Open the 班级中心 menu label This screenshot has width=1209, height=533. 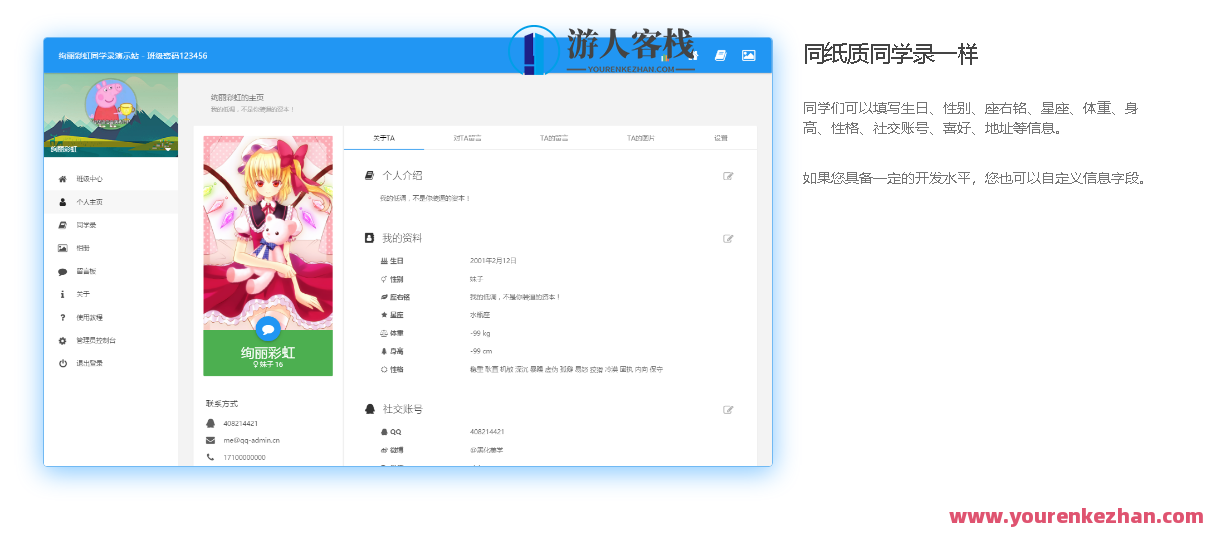pyautogui.click(x=90, y=179)
